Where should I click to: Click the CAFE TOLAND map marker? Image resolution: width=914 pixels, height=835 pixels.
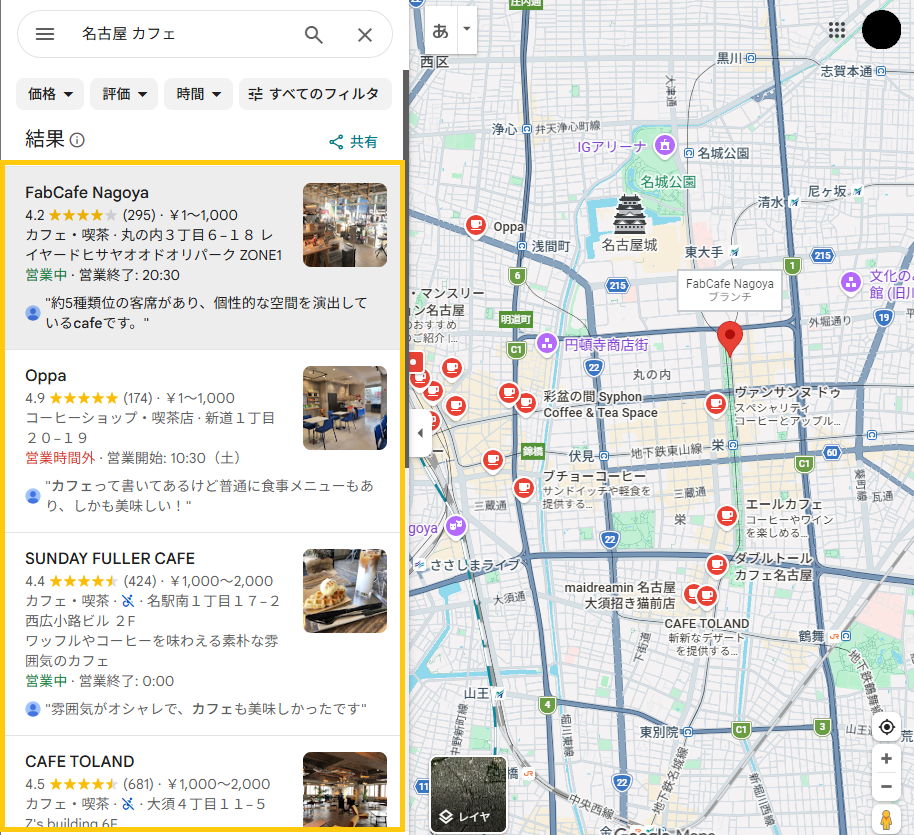pos(706,596)
